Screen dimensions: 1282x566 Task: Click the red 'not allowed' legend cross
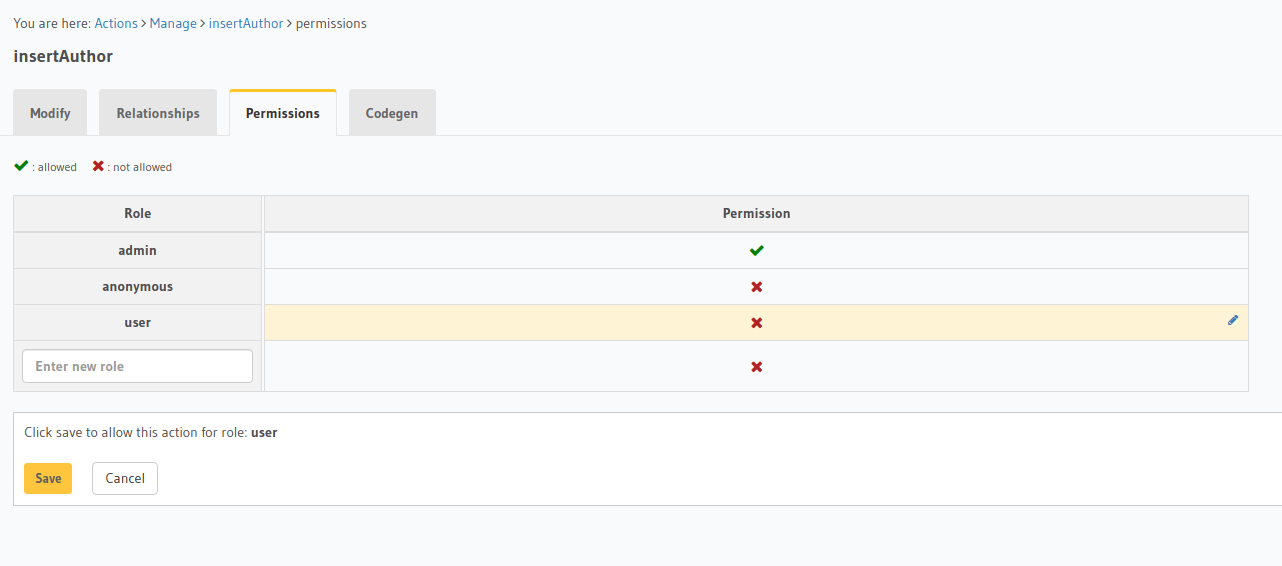point(98,166)
